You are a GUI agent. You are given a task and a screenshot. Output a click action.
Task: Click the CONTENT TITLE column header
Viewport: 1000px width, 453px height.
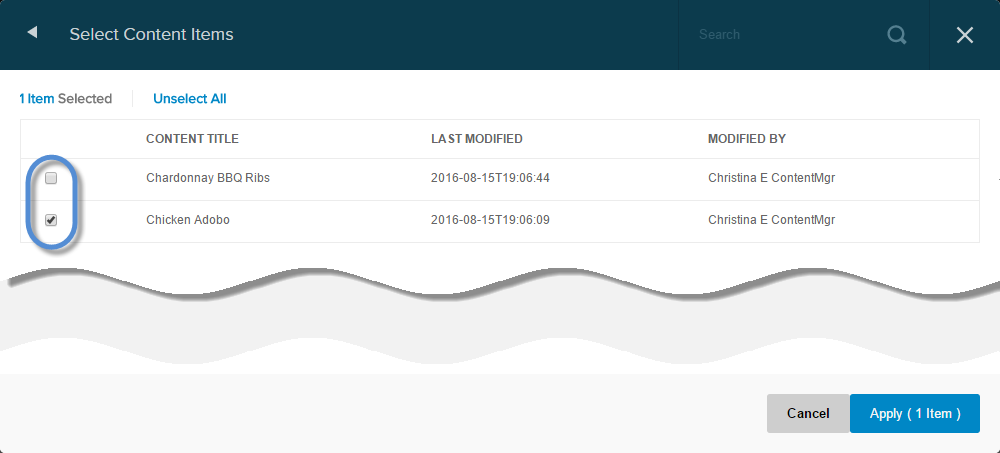point(192,139)
